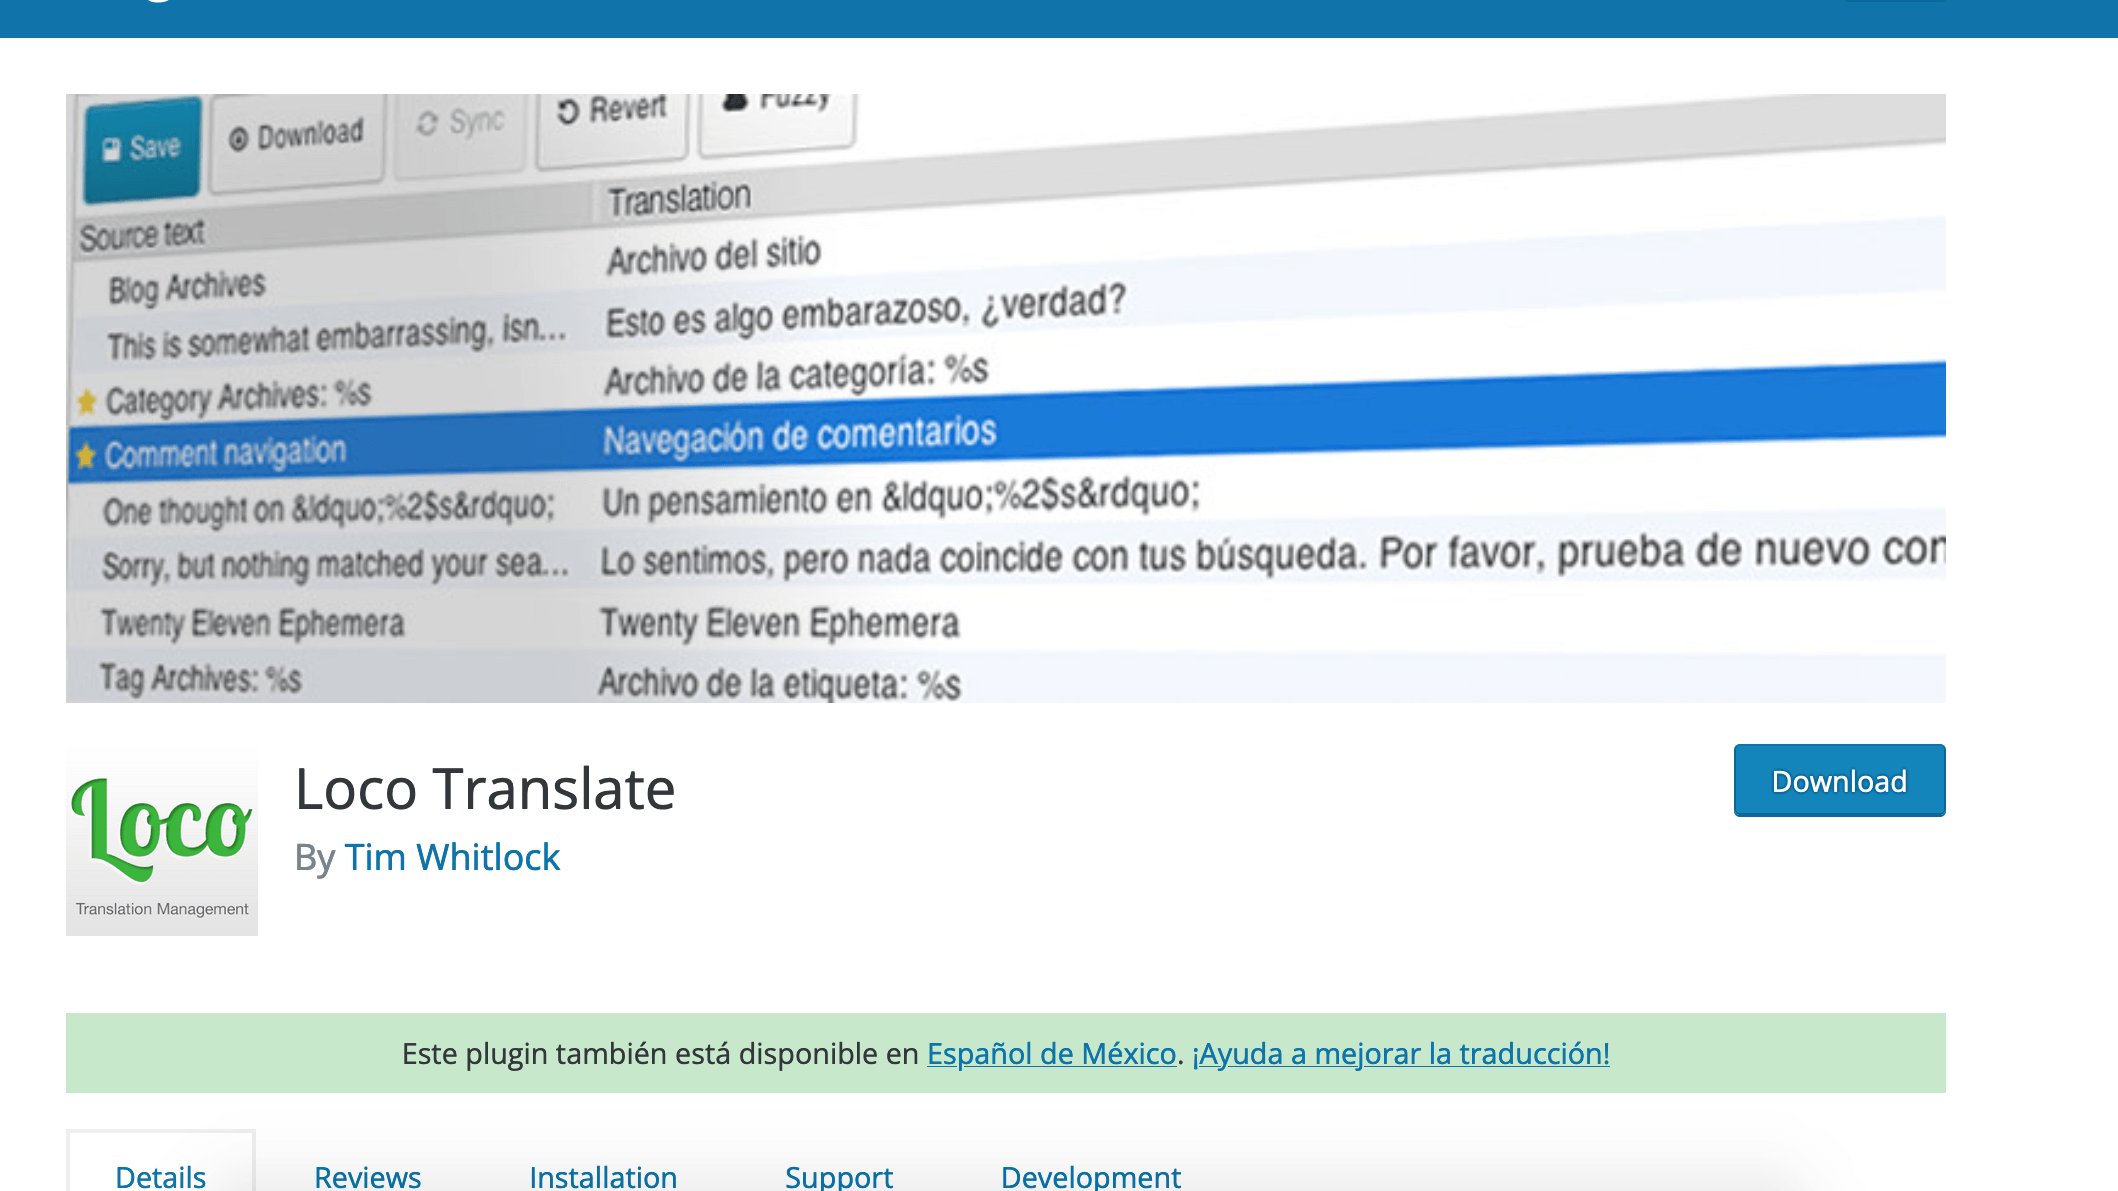Click 'Esto es algo embarazoso' translation
Image resolution: width=2118 pixels, height=1191 pixels.
[866, 312]
